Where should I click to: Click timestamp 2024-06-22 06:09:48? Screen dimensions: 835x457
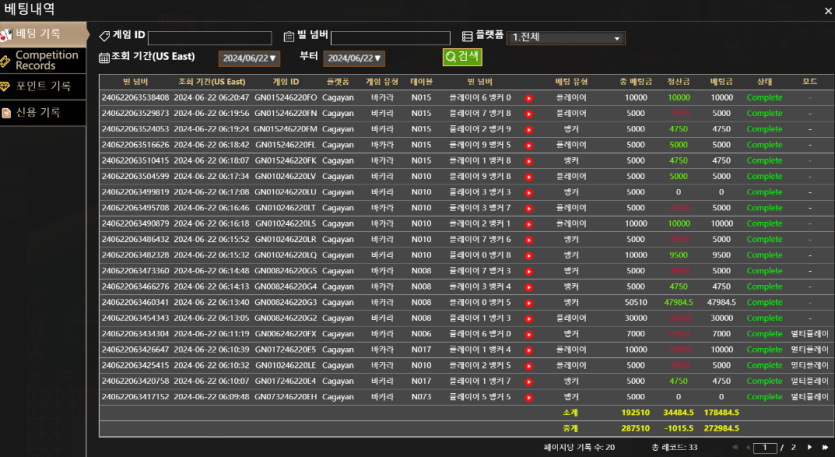(x=211, y=397)
